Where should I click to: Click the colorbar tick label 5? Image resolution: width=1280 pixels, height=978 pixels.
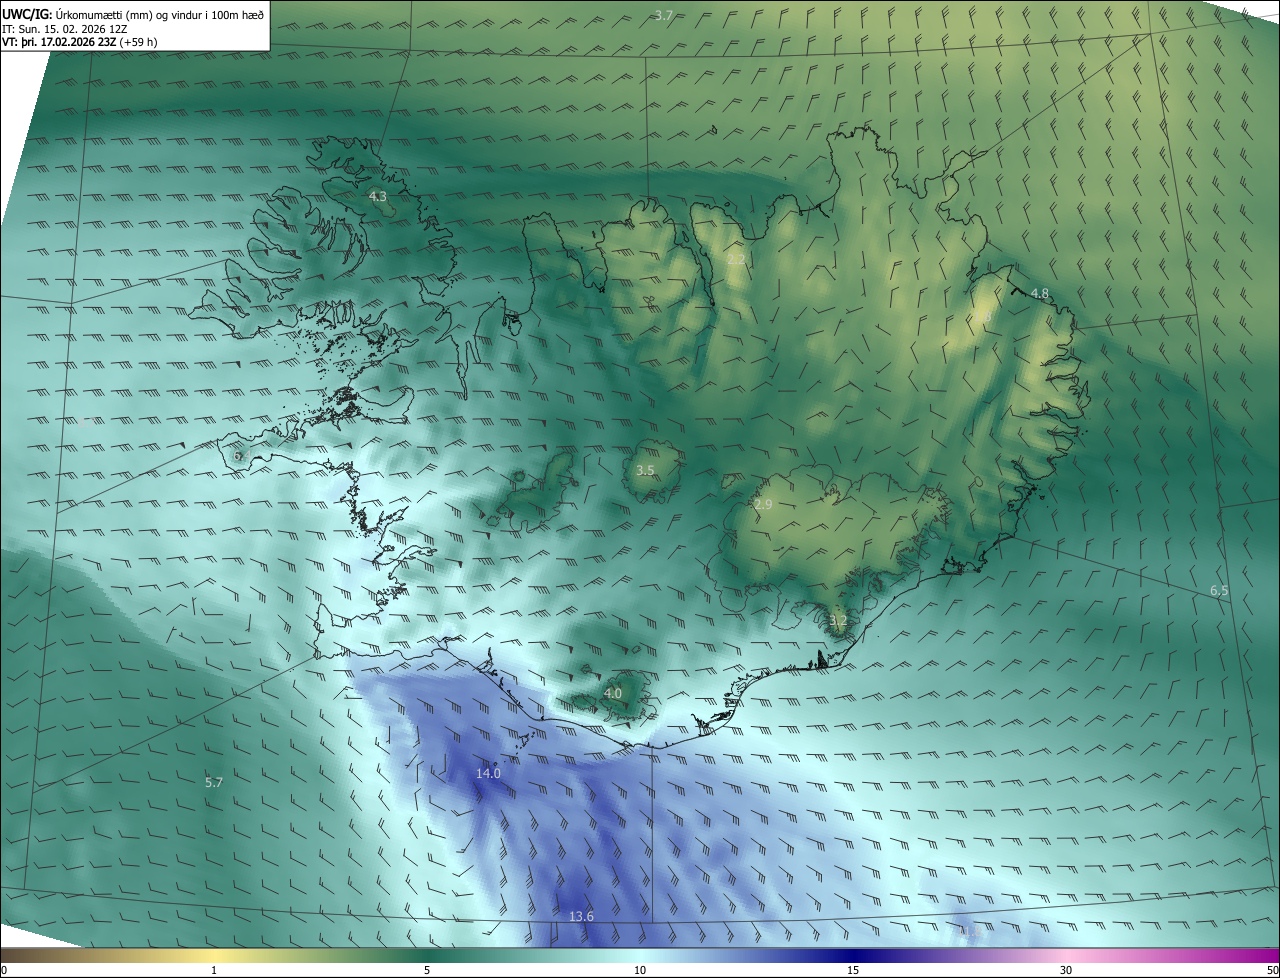(x=427, y=970)
